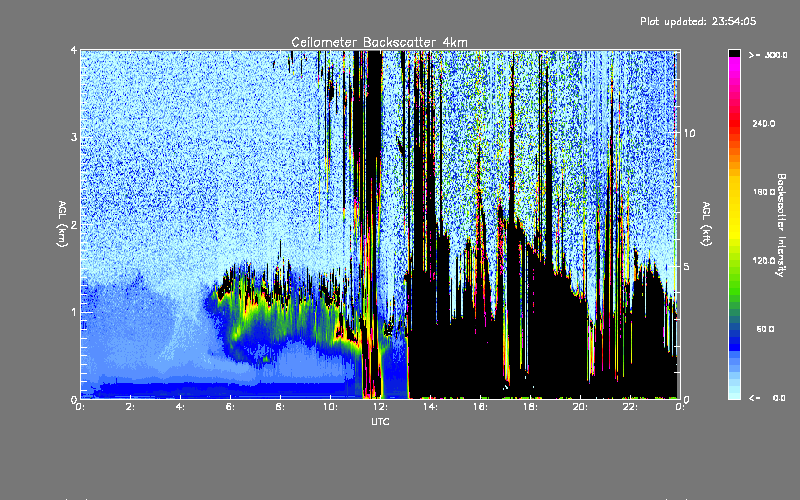Select the '16:' hour tick on UTC axis
Viewport: 800px width, 500px height.
click(480, 407)
